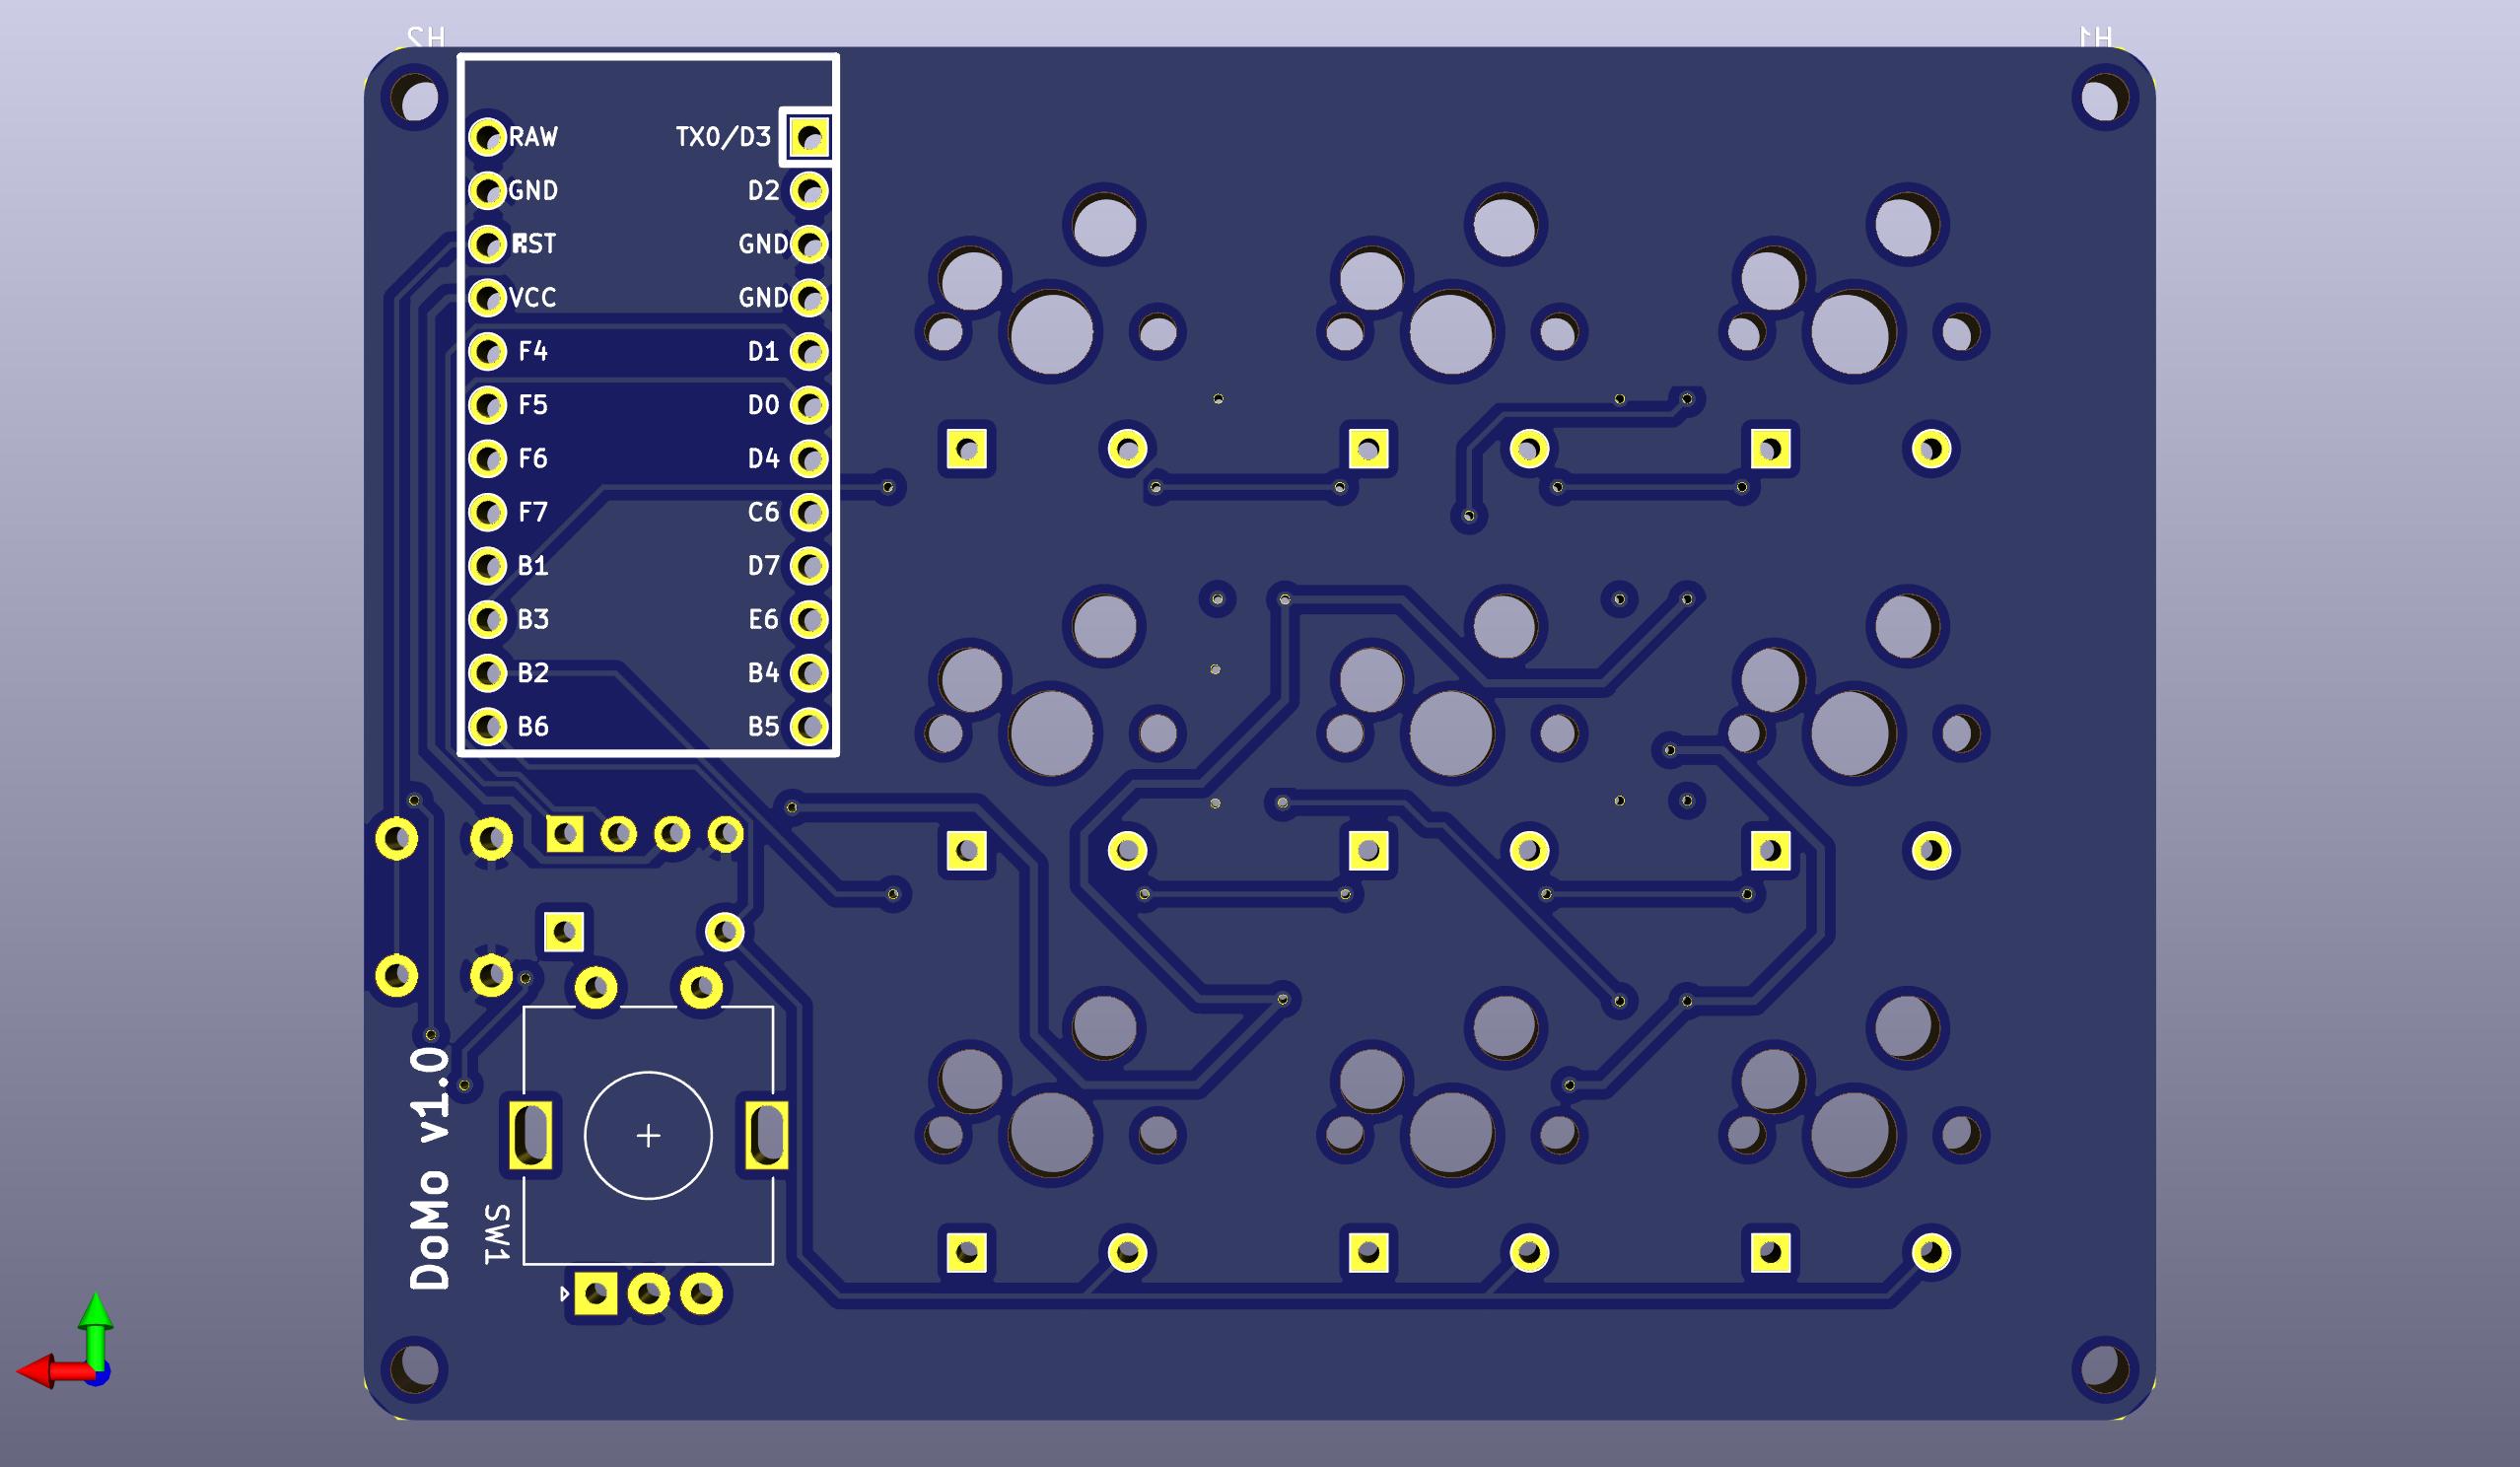This screenshot has height=1467, width=2520.
Task: Select the B2 pin label
Action: tap(533, 673)
